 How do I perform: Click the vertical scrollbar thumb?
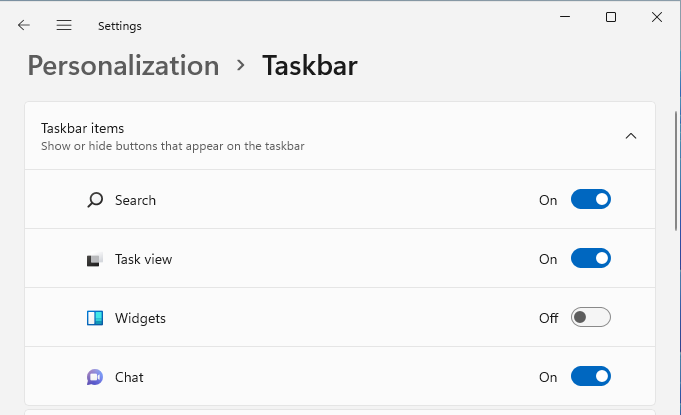(x=676, y=171)
